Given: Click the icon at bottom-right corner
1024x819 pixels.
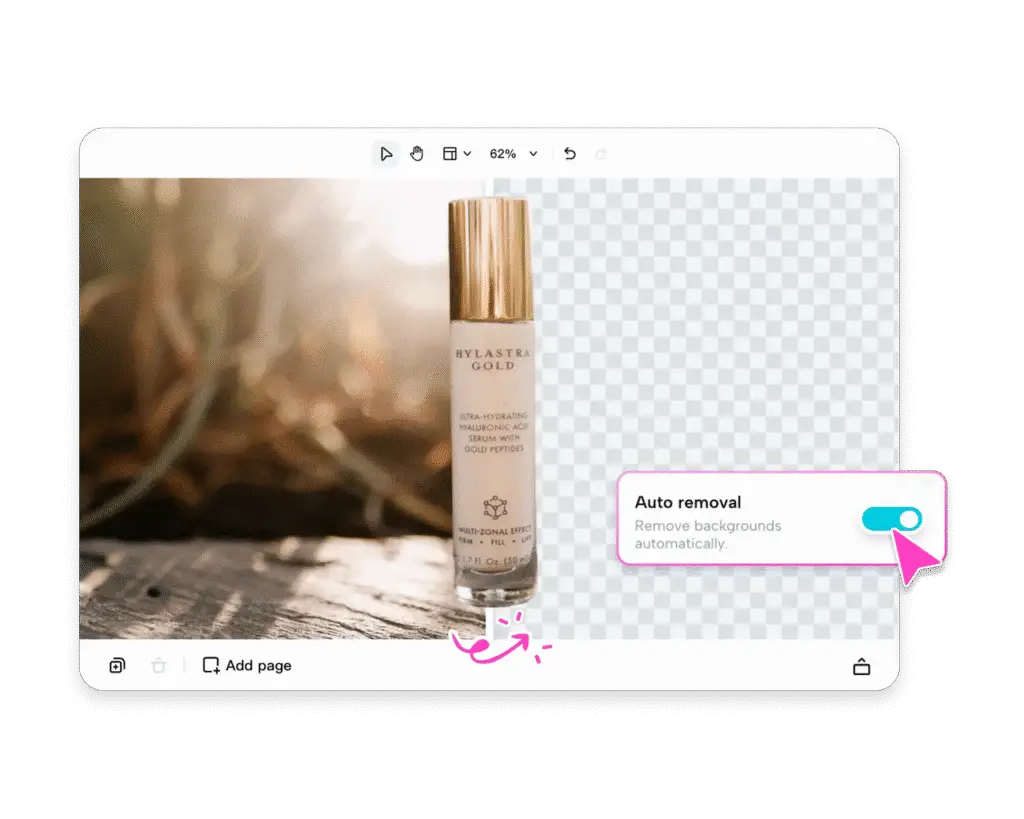Looking at the screenshot, I should 861,667.
